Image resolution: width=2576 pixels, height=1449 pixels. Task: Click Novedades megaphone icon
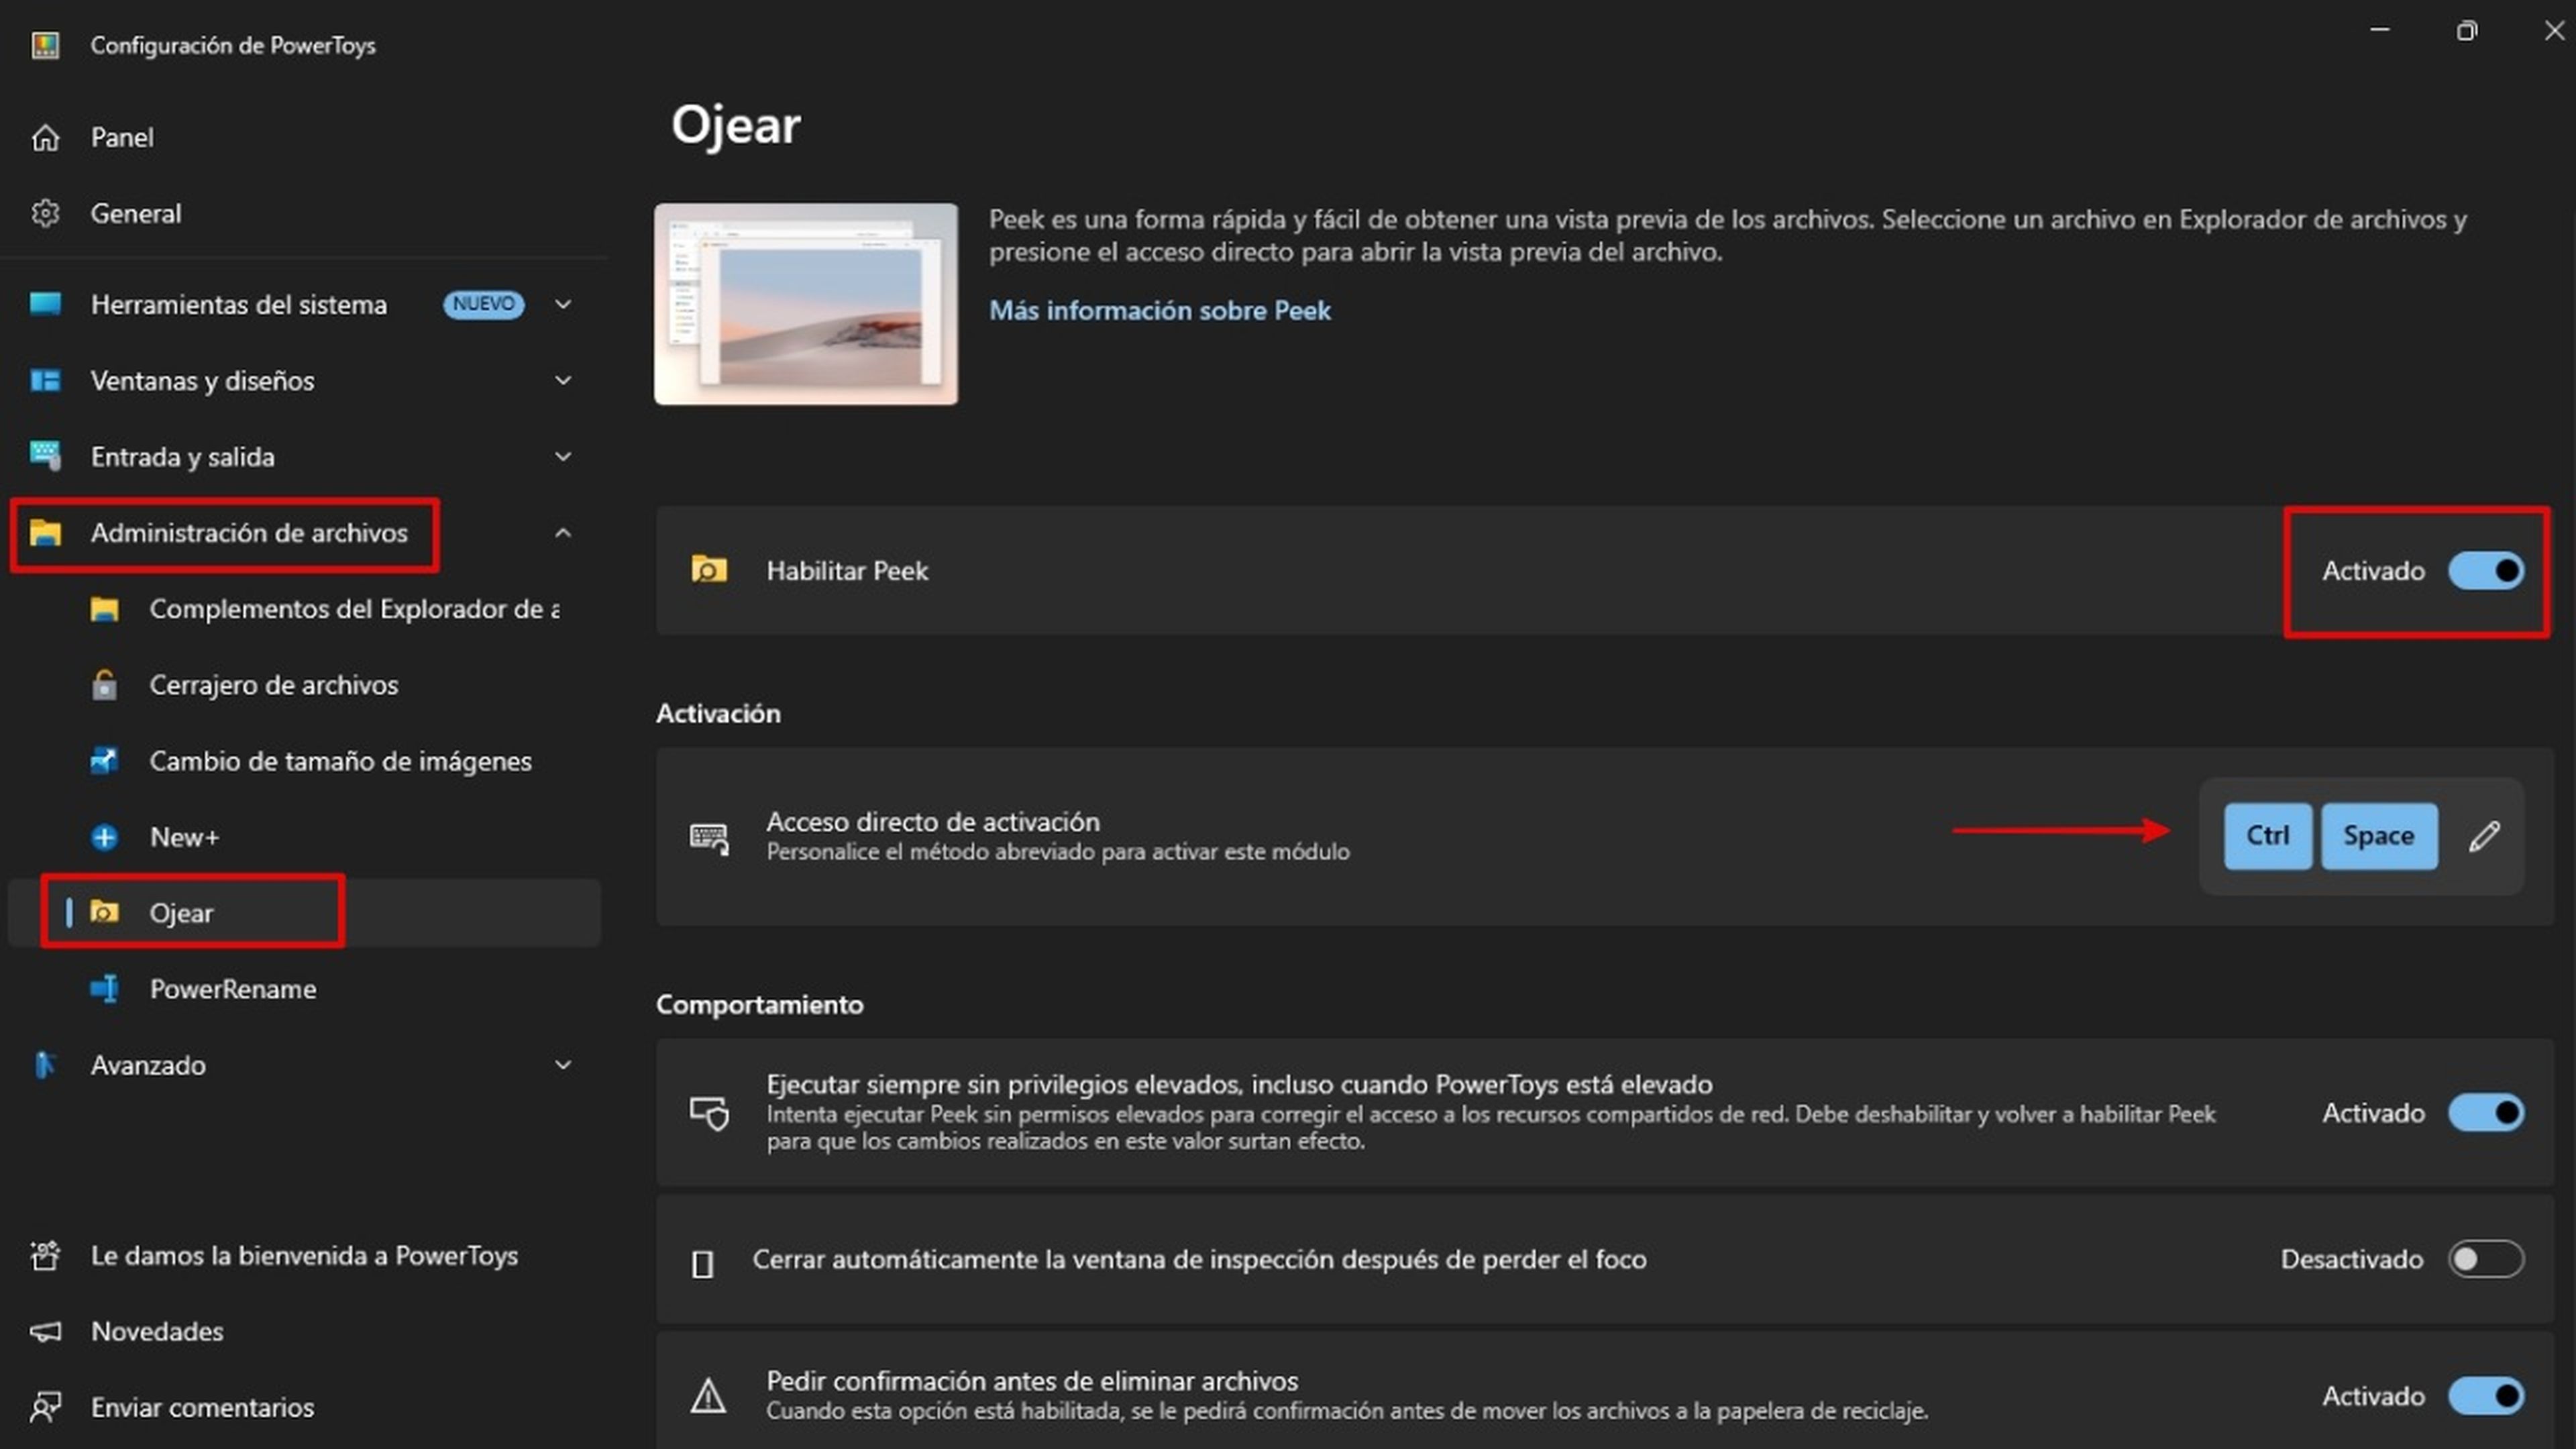(45, 1331)
